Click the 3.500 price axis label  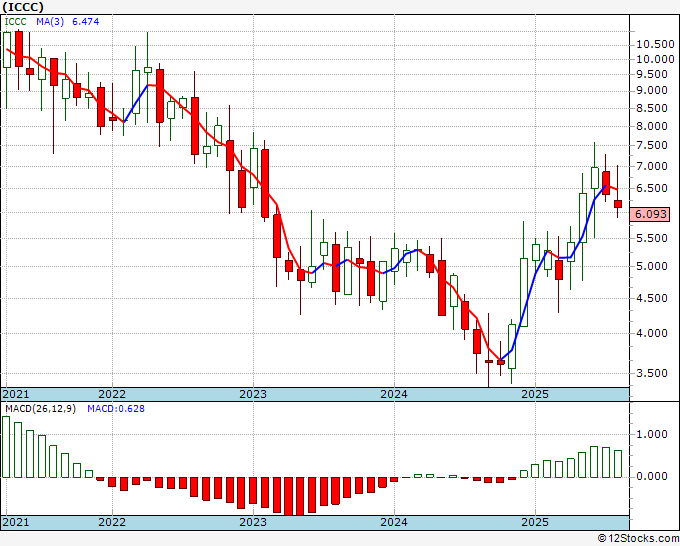tap(651, 373)
